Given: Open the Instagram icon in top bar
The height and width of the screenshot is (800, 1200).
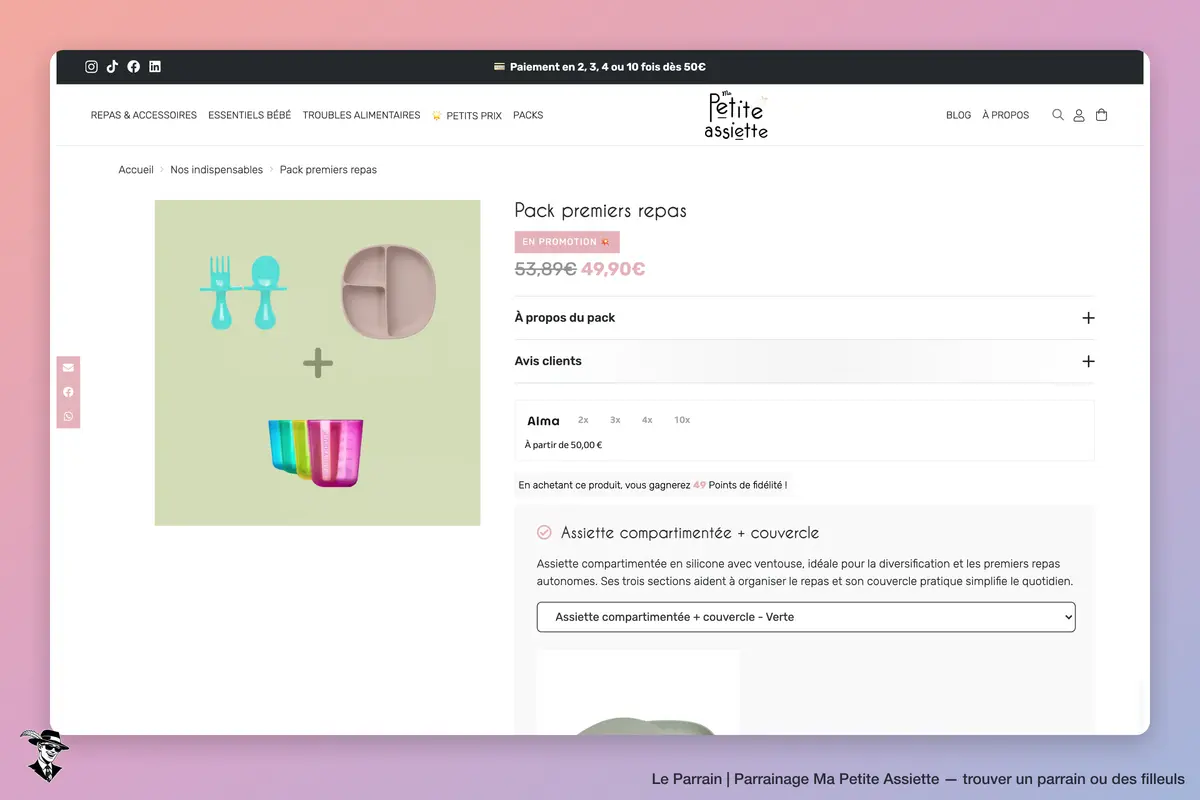Looking at the screenshot, I should point(91,67).
